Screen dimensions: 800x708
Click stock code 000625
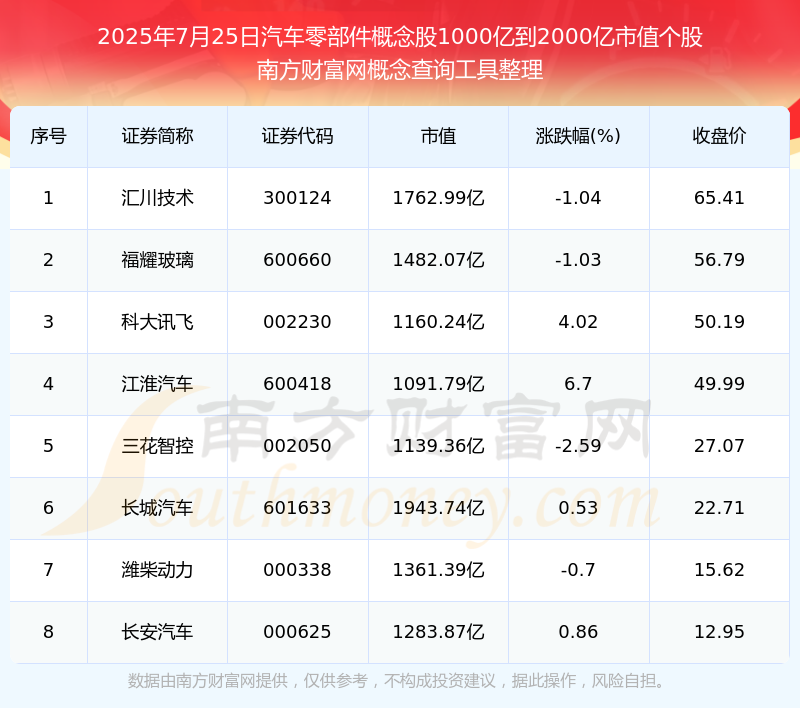coord(297,632)
